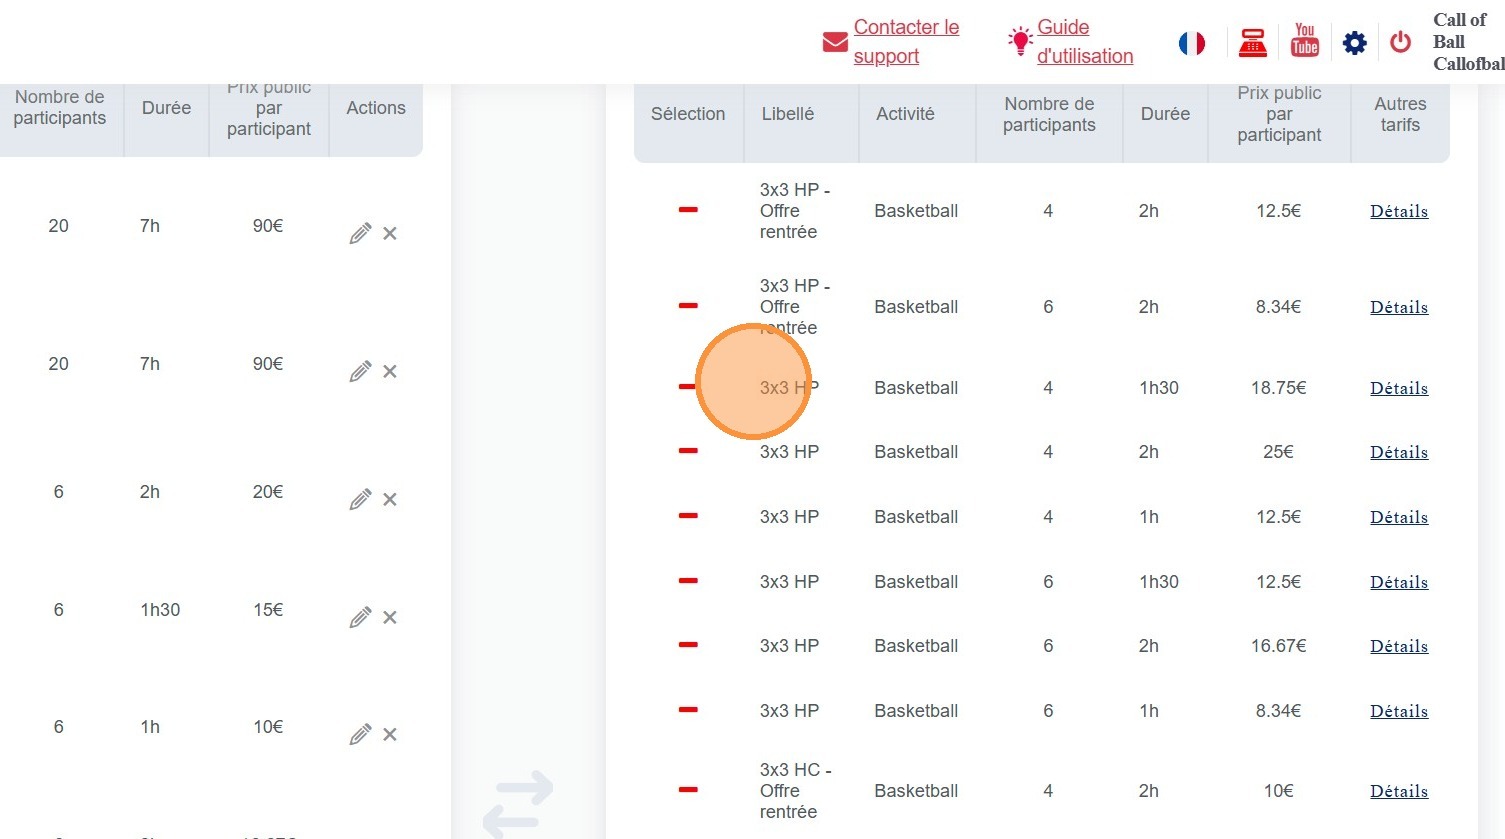The image size is (1505, 839).
Task: Click the envelope support icon
Action: pyautogui.click(x=834, y=42)
